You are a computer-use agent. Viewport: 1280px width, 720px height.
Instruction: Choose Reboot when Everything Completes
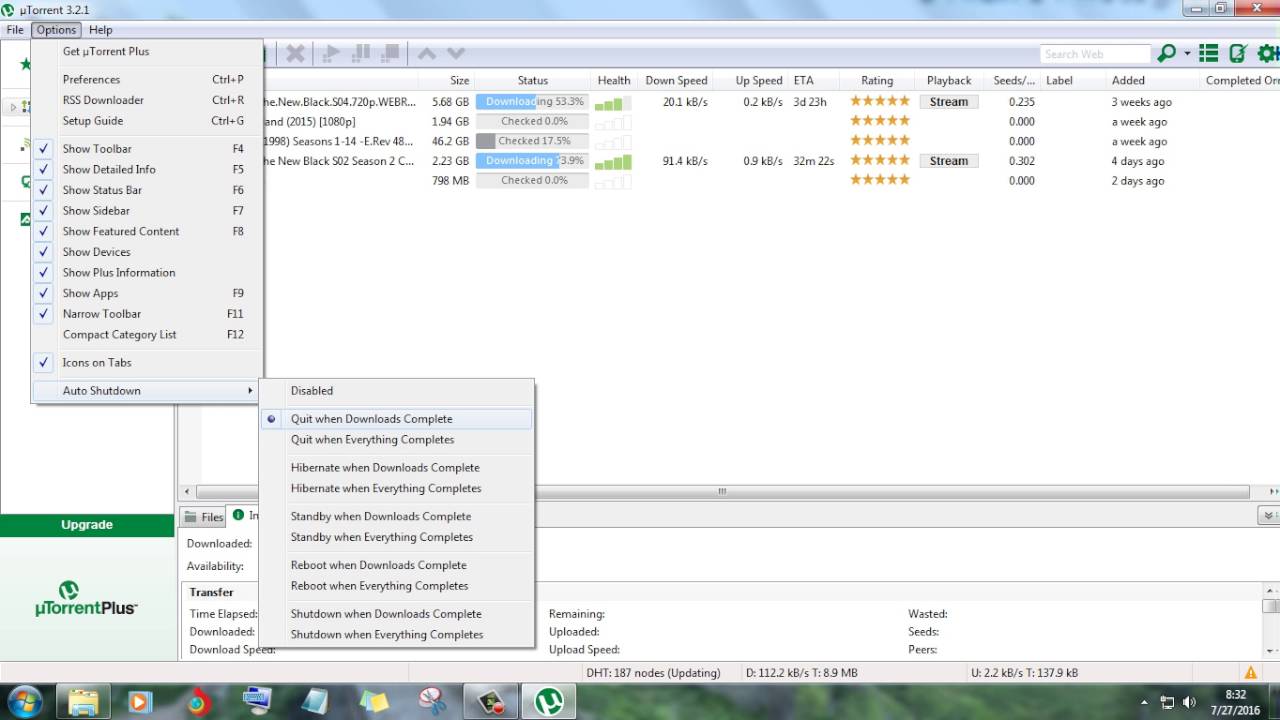(x=396, y=586)
